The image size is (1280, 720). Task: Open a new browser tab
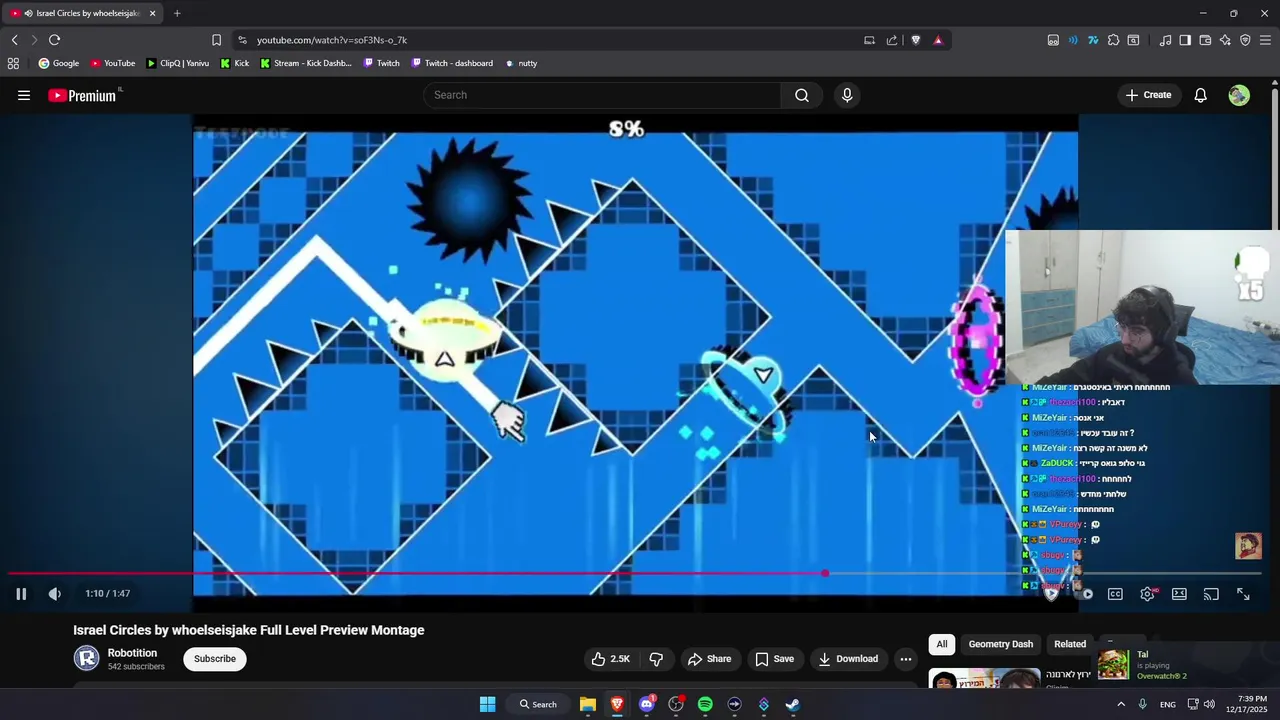click(x=177, y=13)
